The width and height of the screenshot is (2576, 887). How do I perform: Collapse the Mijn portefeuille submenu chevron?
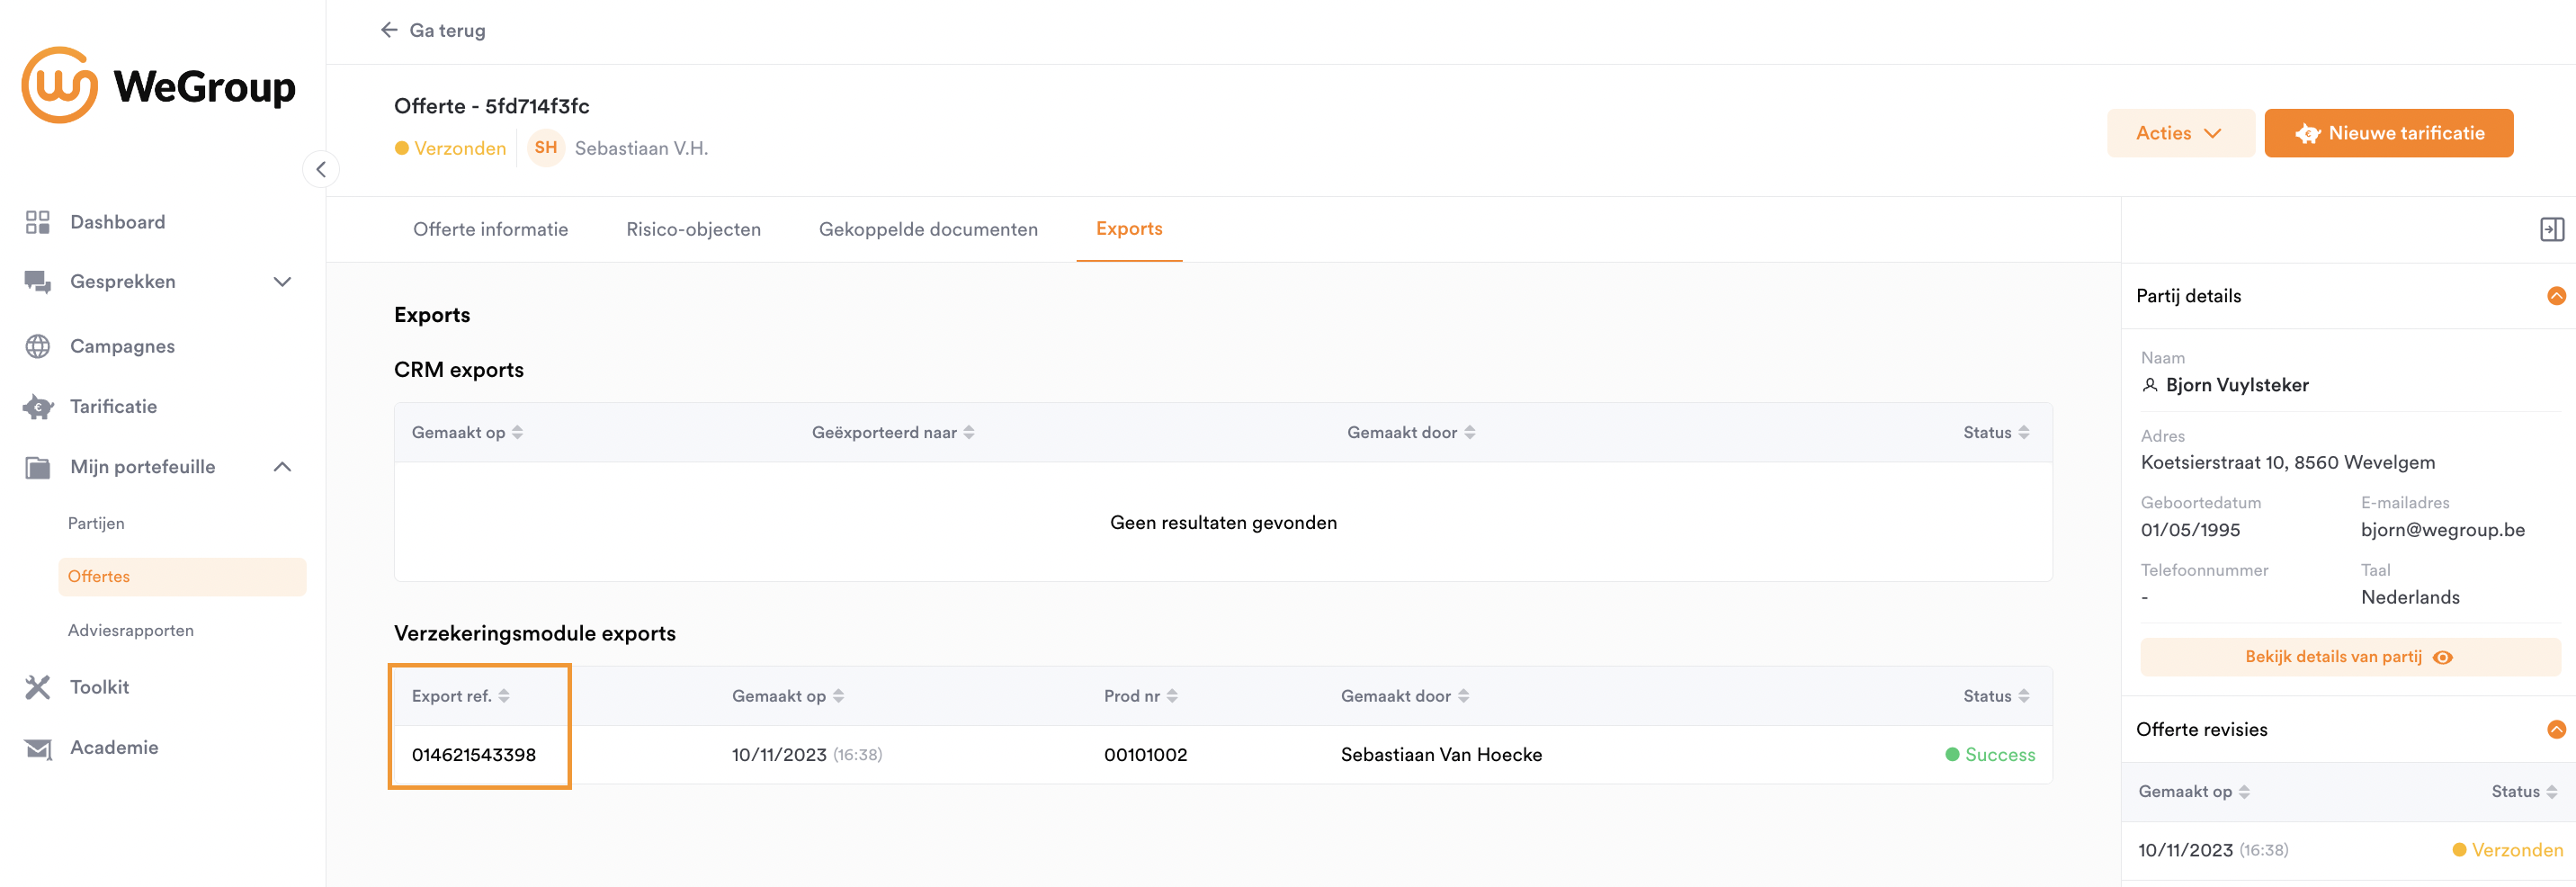(x=283, y=467)
